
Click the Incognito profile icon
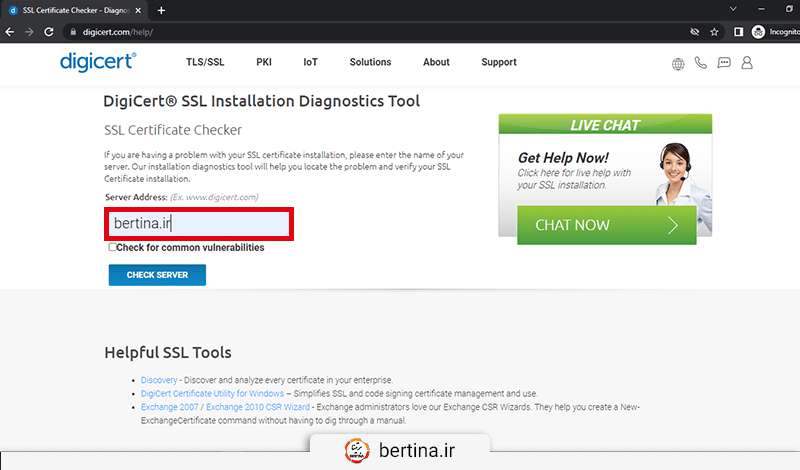pos(758,32)
